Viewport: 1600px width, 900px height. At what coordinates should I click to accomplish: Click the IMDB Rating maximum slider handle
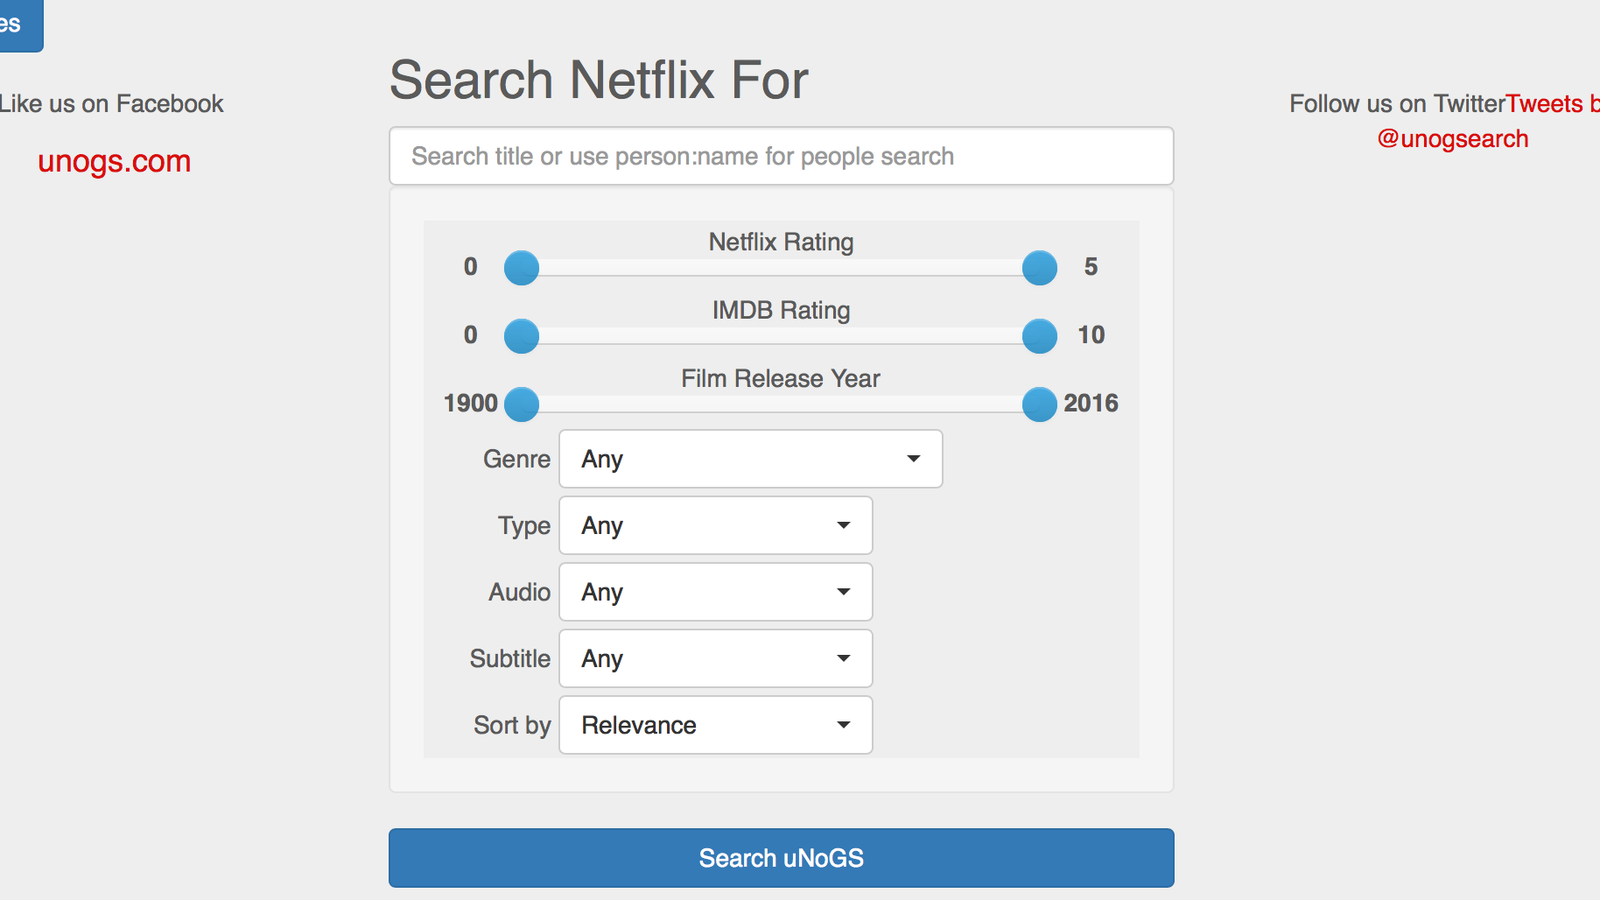click(x=1040, y=336)
